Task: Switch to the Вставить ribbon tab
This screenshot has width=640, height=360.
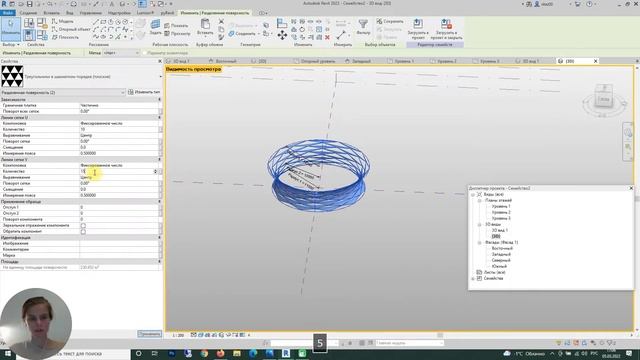Action: tap(51, 13)
